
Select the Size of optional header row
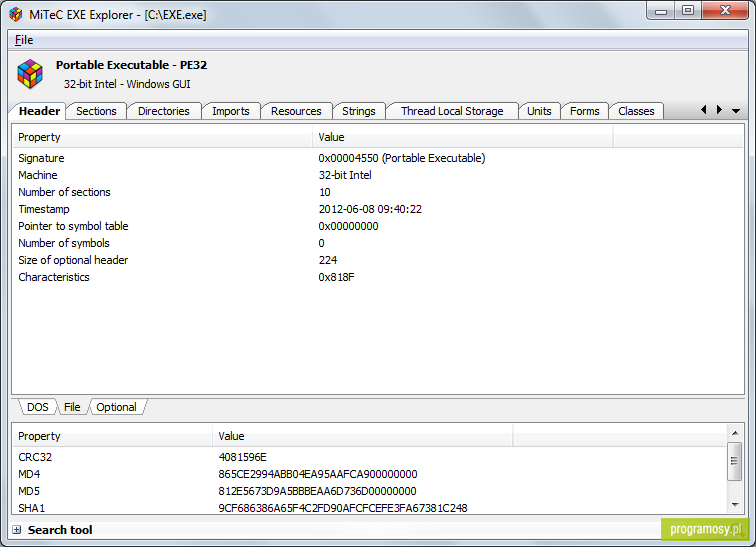pos(378,260)
